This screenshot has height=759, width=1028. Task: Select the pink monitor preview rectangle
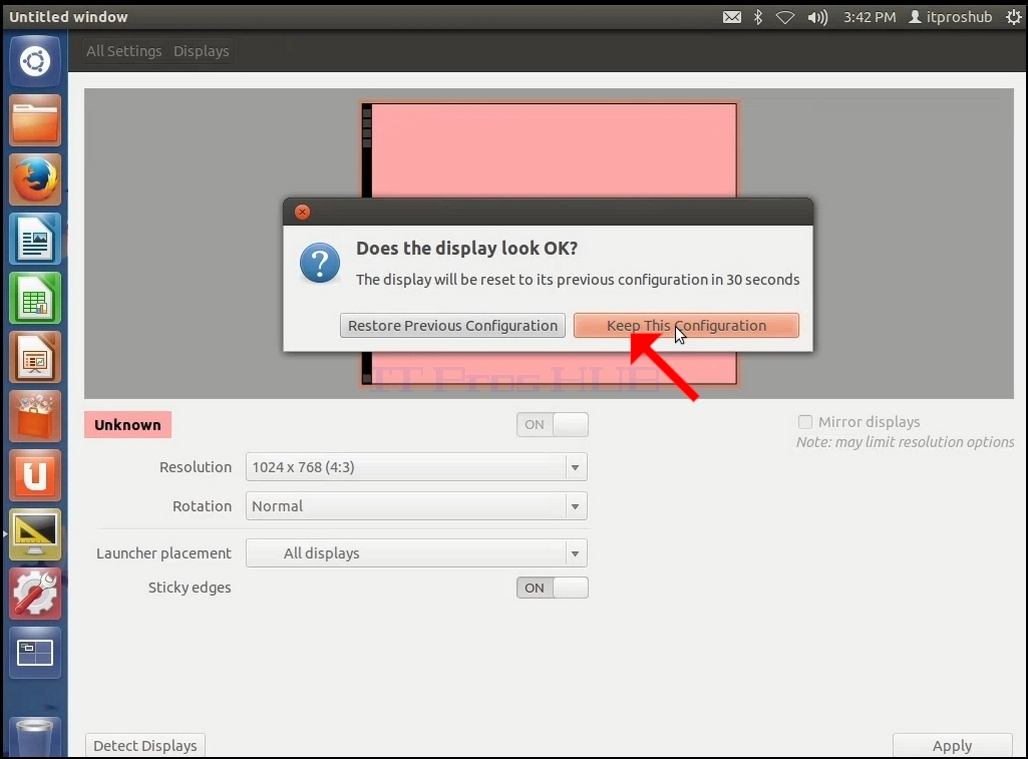tap(549, 150)
